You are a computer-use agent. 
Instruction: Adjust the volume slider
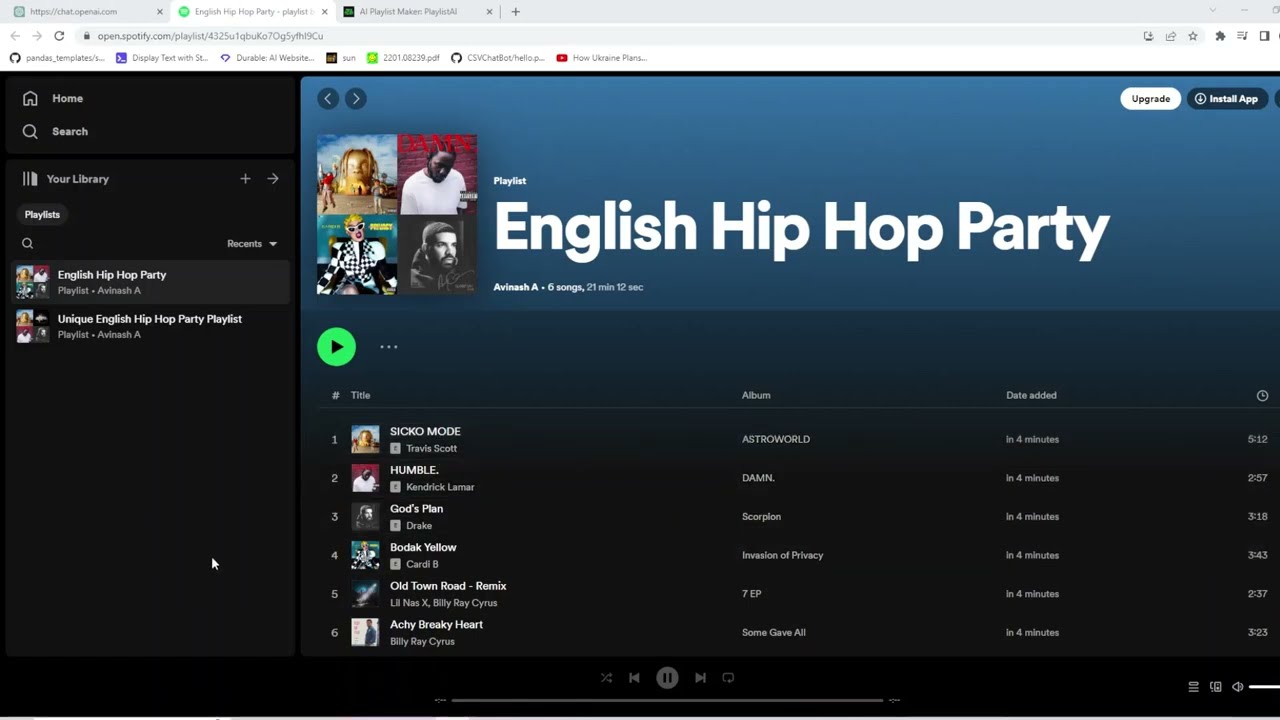(1265, 687)
